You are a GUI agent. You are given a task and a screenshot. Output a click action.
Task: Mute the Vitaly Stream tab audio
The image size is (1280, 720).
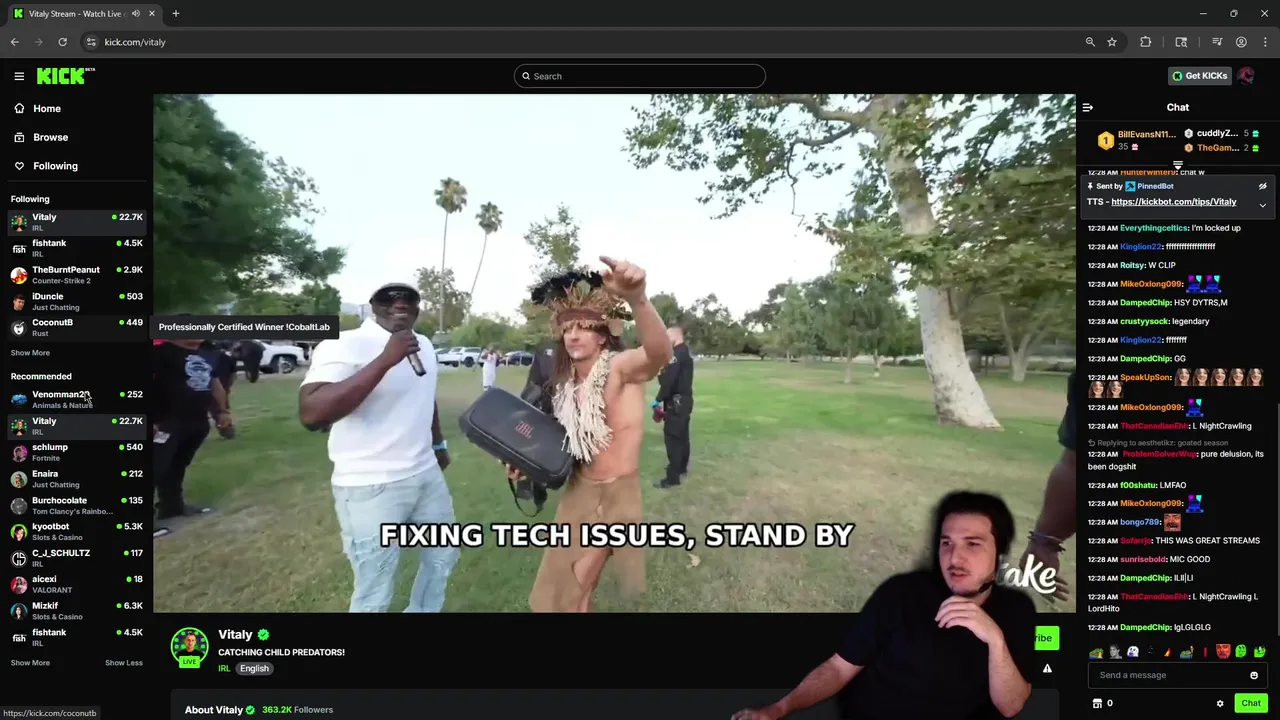135,13
